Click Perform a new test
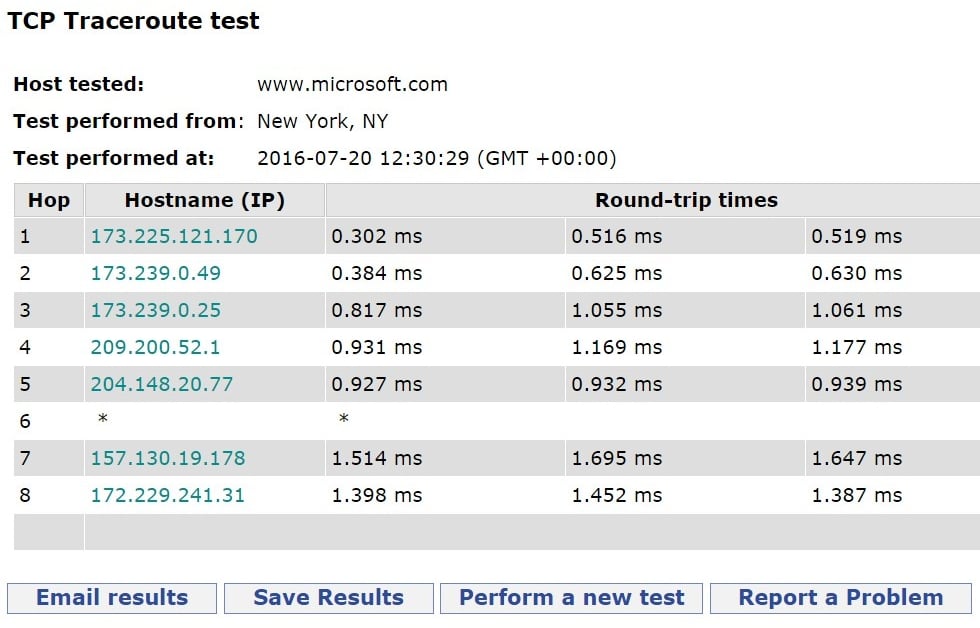Image resolution: width=980 pixels, height=628 pixels. coord(570,597)
